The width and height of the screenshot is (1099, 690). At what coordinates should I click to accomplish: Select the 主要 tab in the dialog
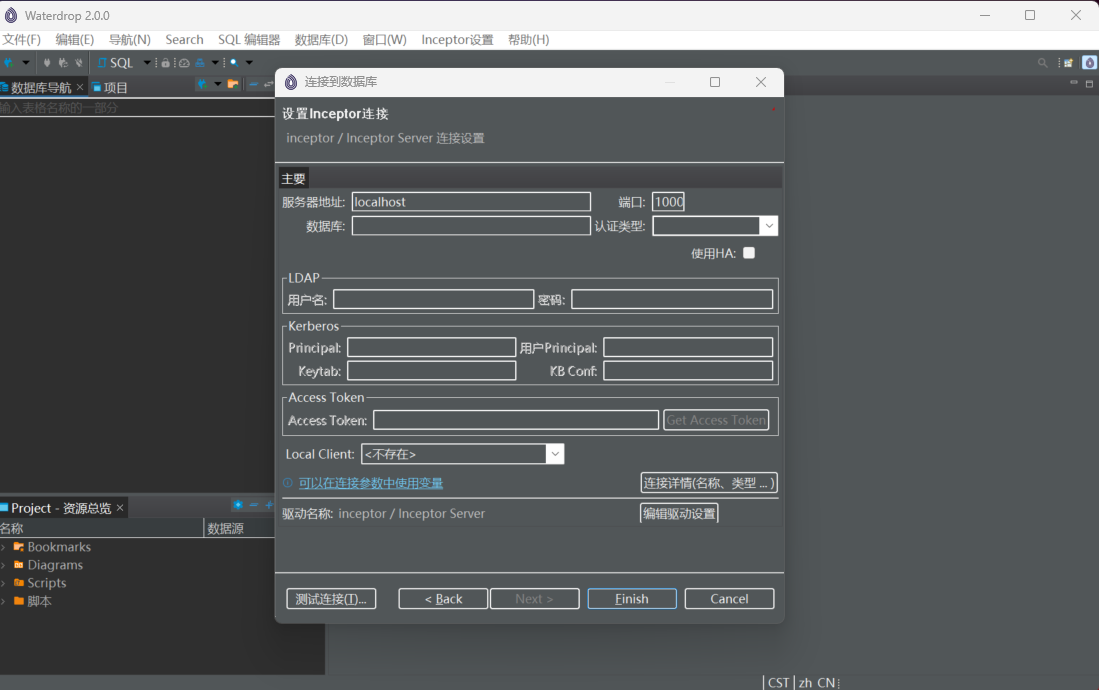click(294, 178)
